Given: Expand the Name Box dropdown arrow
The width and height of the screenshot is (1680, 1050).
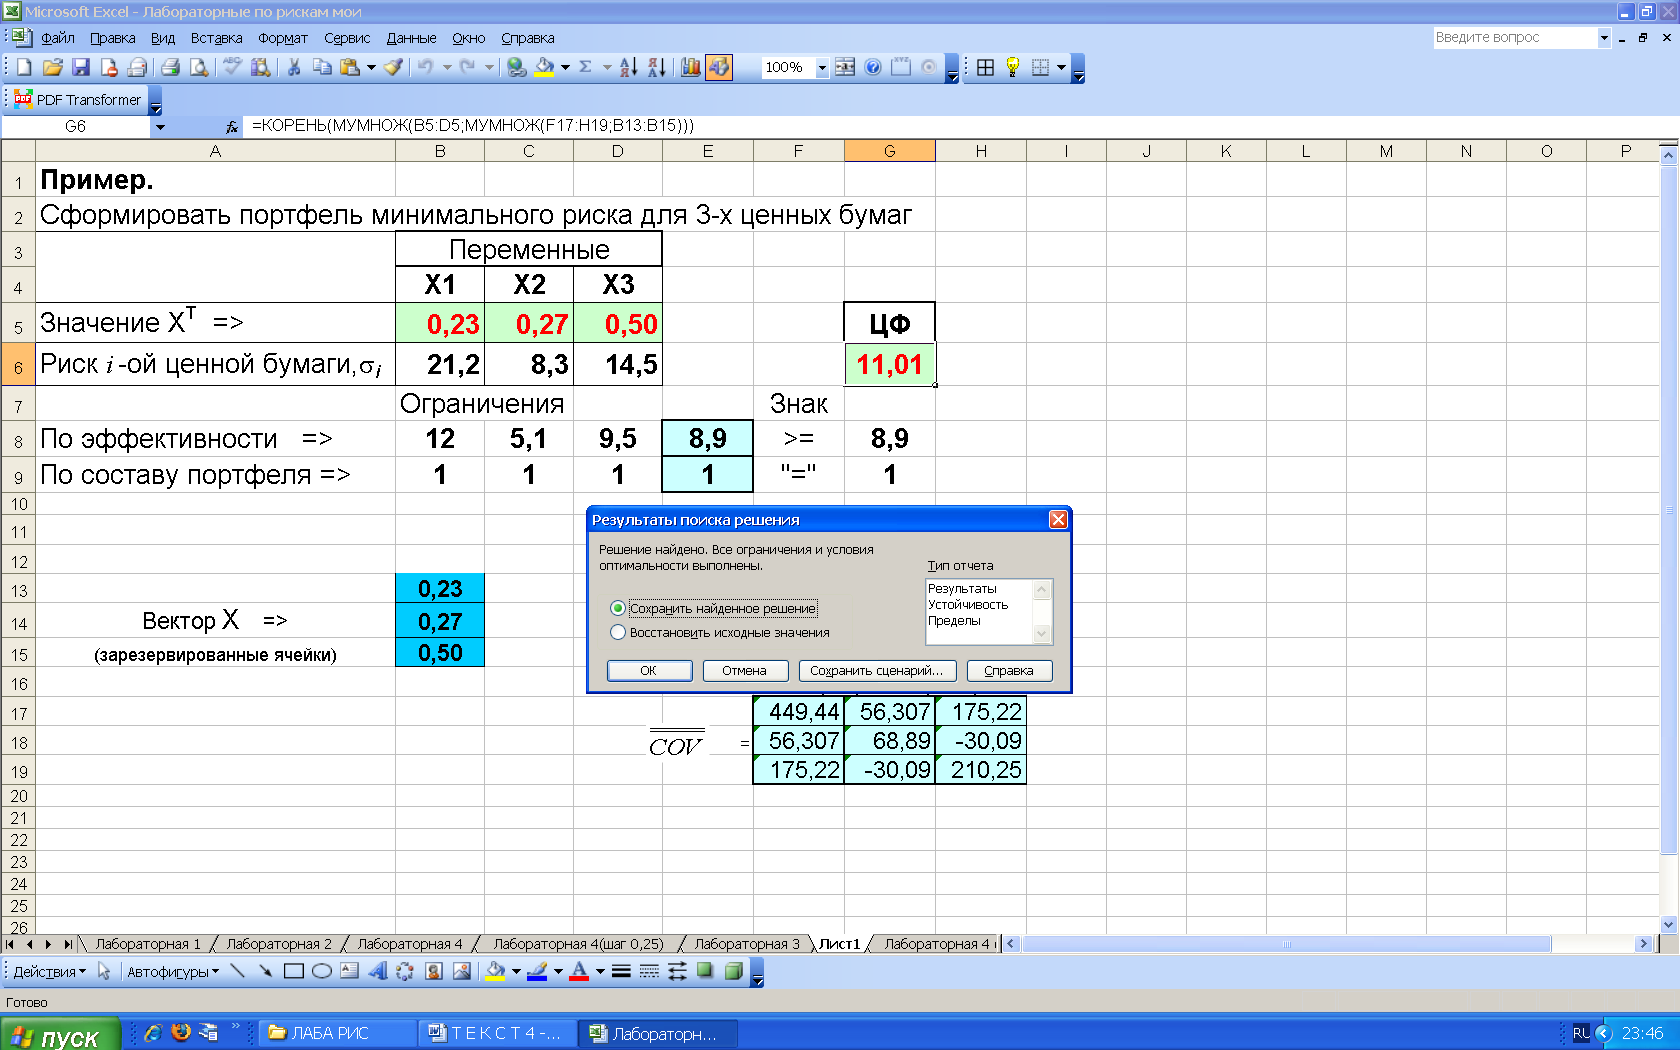Looking at the screenshot, I should (x=159, y=127).
